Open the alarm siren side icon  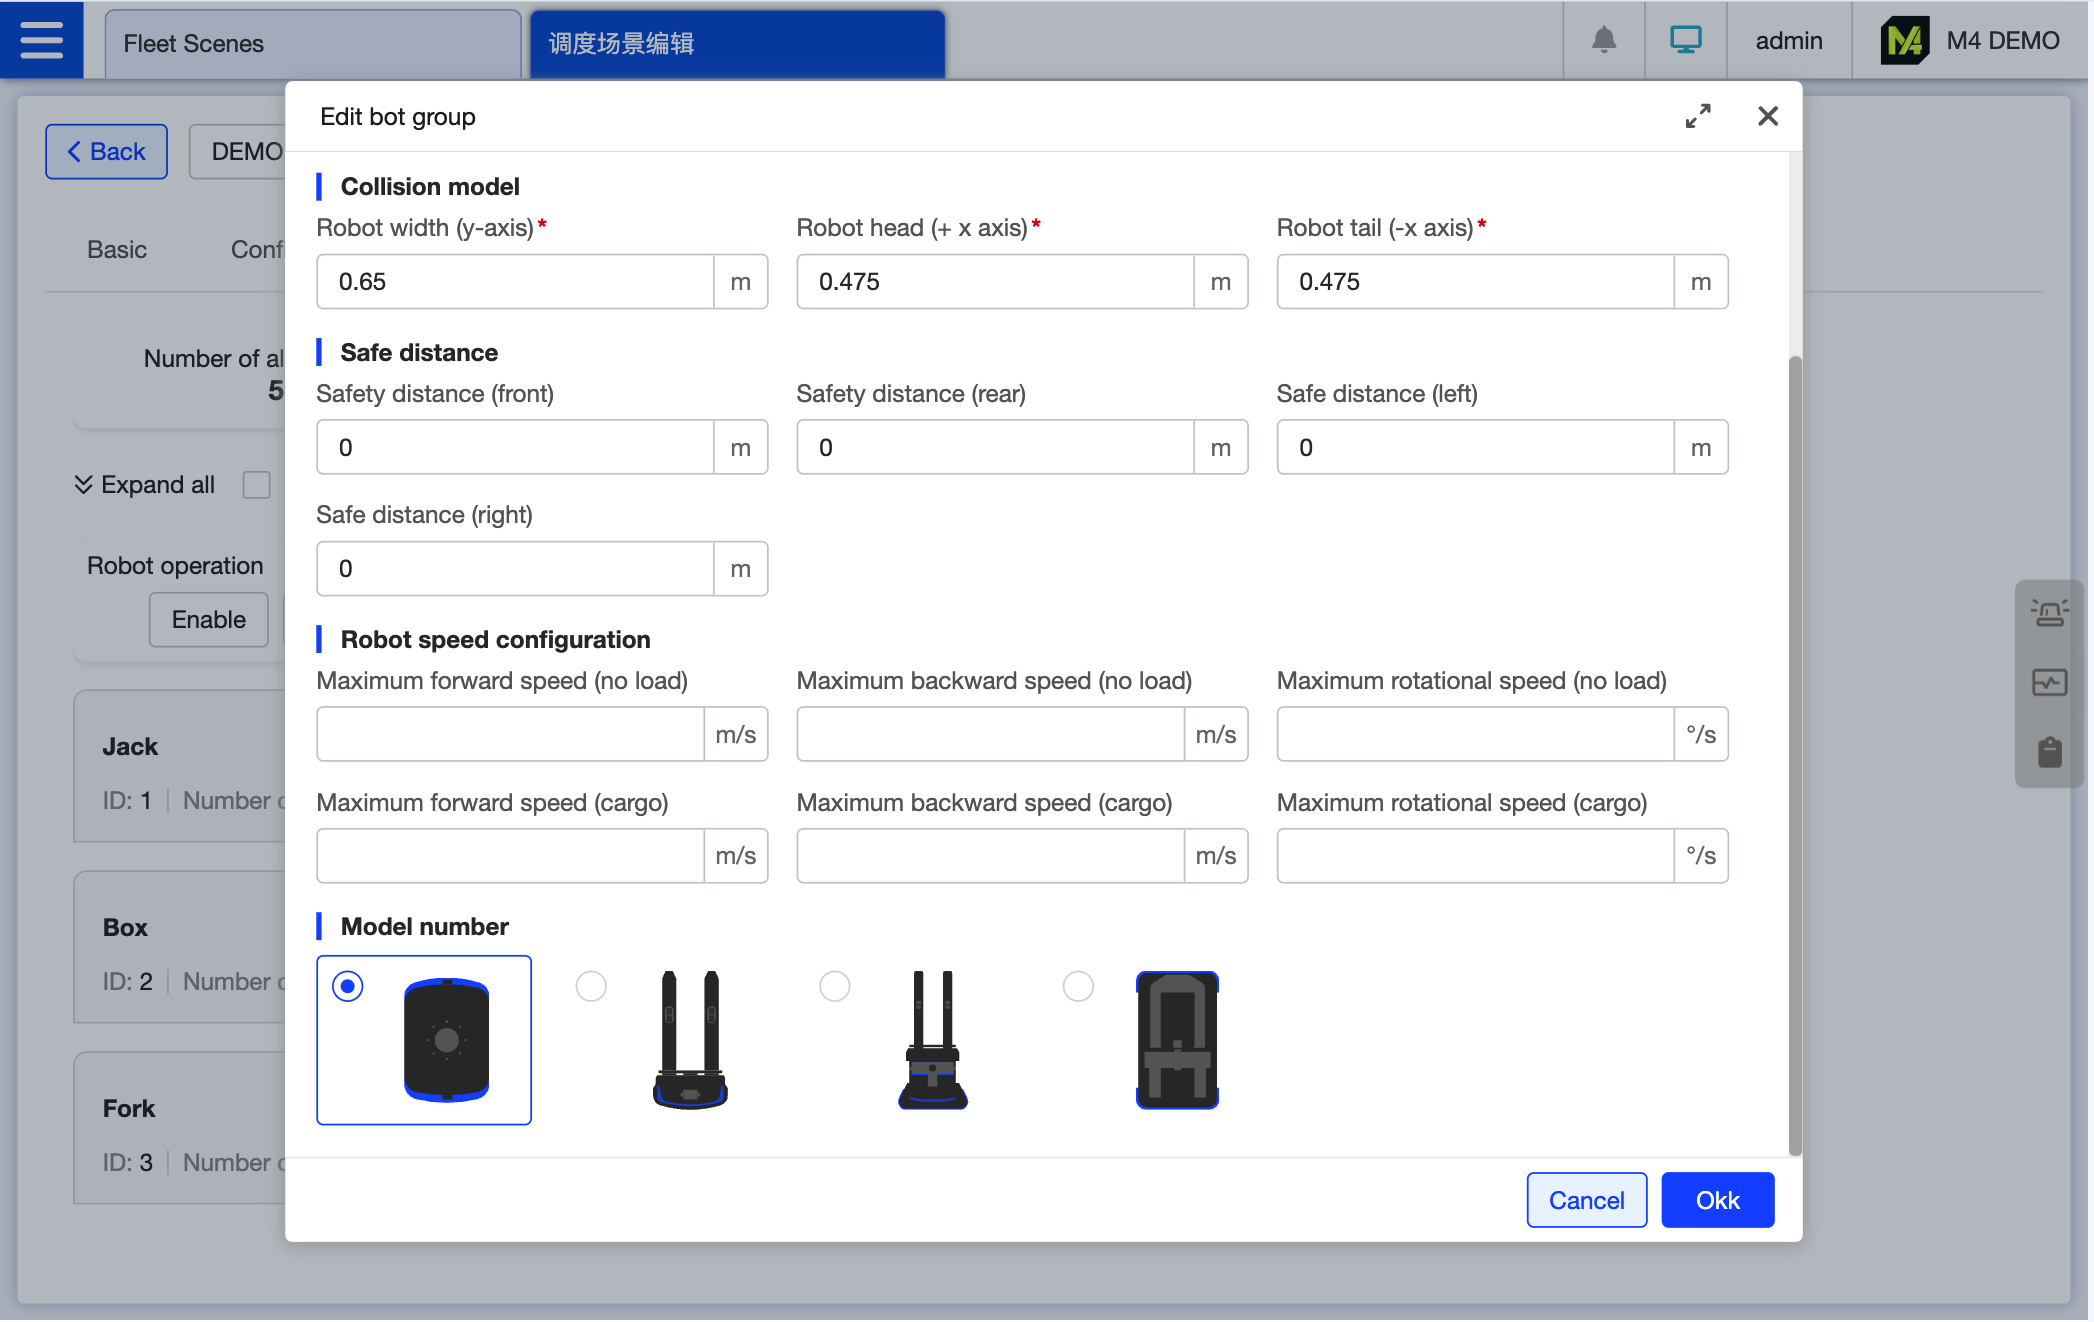point(2049,613)
